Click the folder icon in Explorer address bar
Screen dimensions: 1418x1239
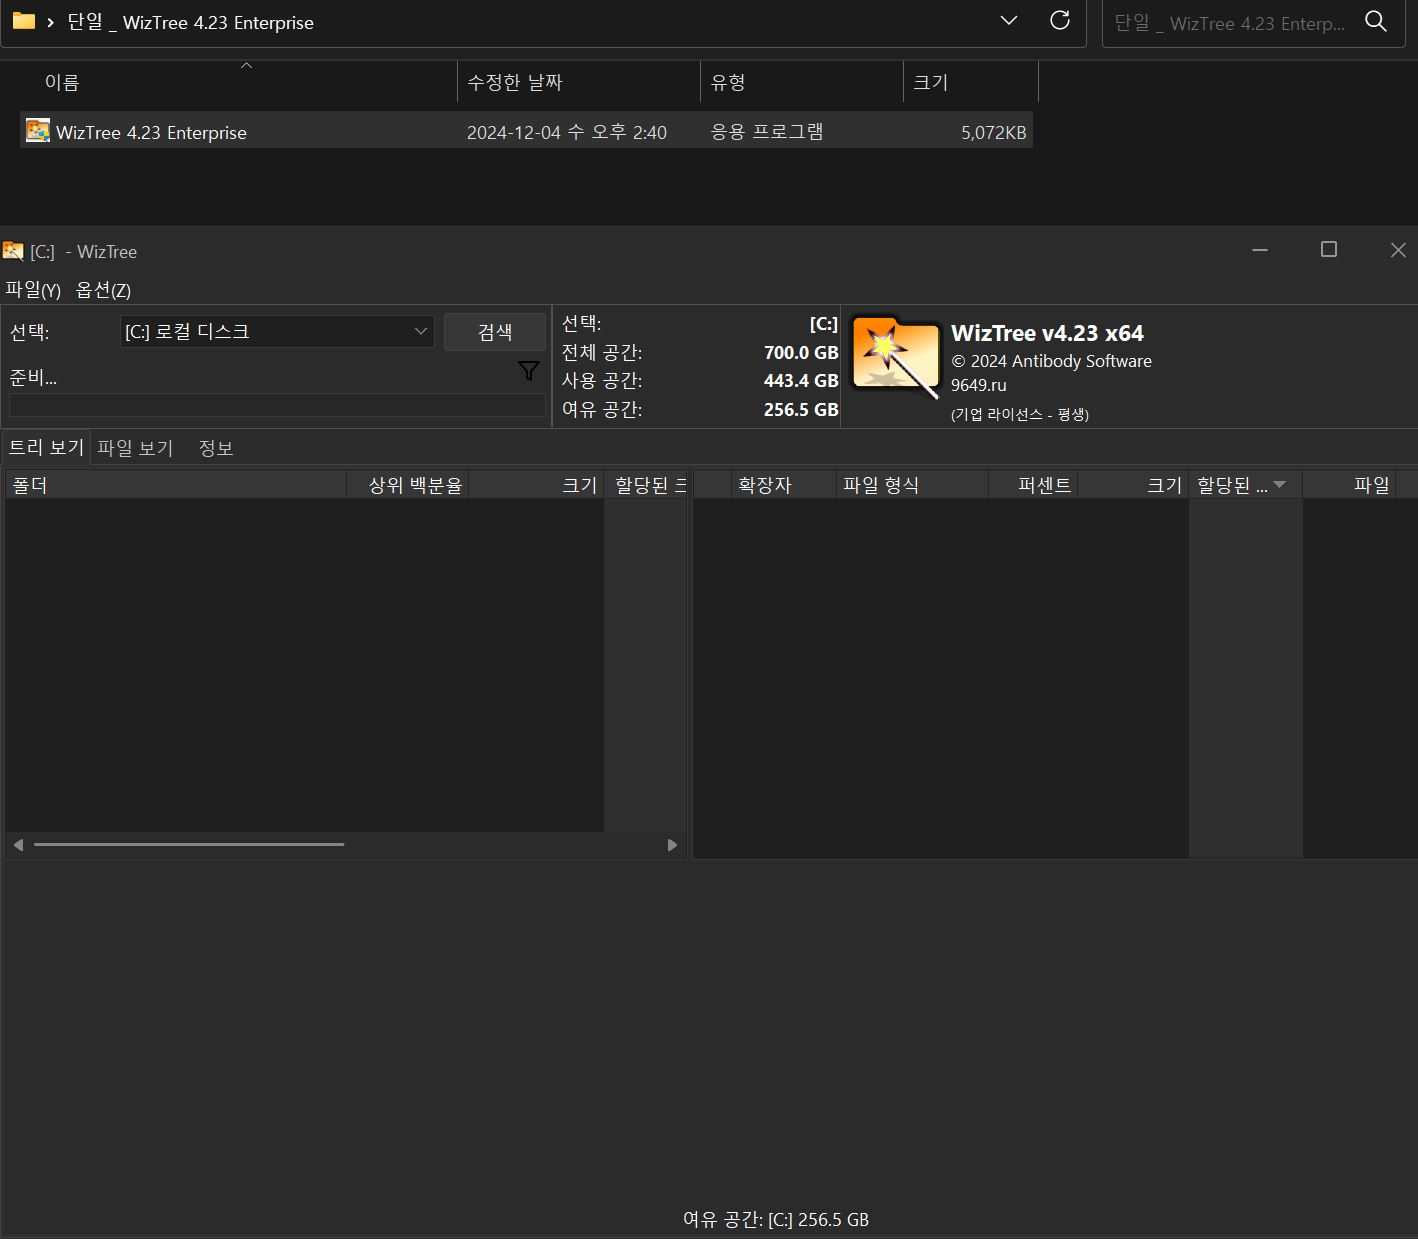tap(24, 21)
